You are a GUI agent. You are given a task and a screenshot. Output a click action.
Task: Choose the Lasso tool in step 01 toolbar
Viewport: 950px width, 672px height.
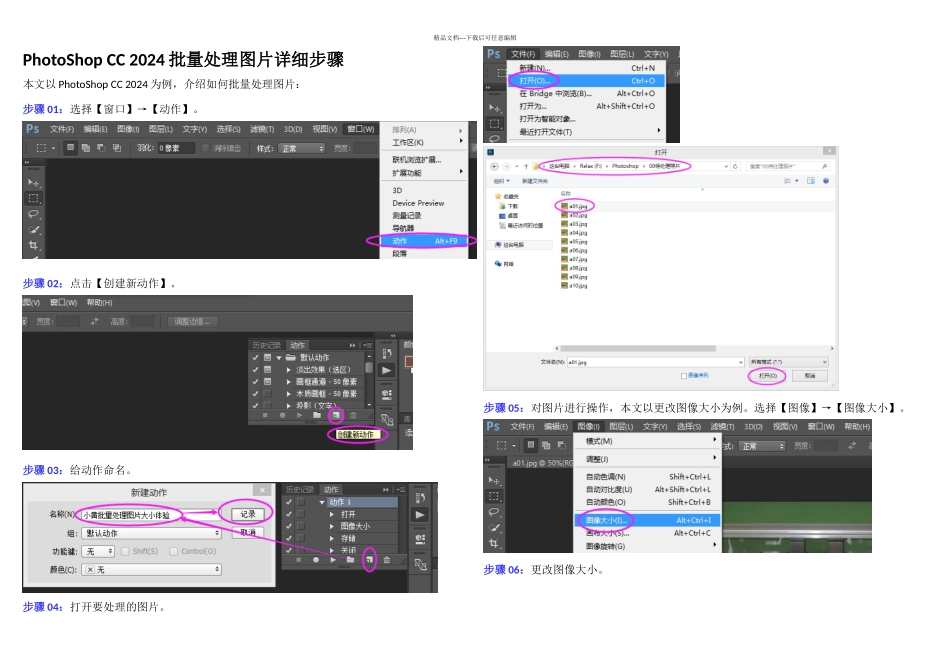33,214
